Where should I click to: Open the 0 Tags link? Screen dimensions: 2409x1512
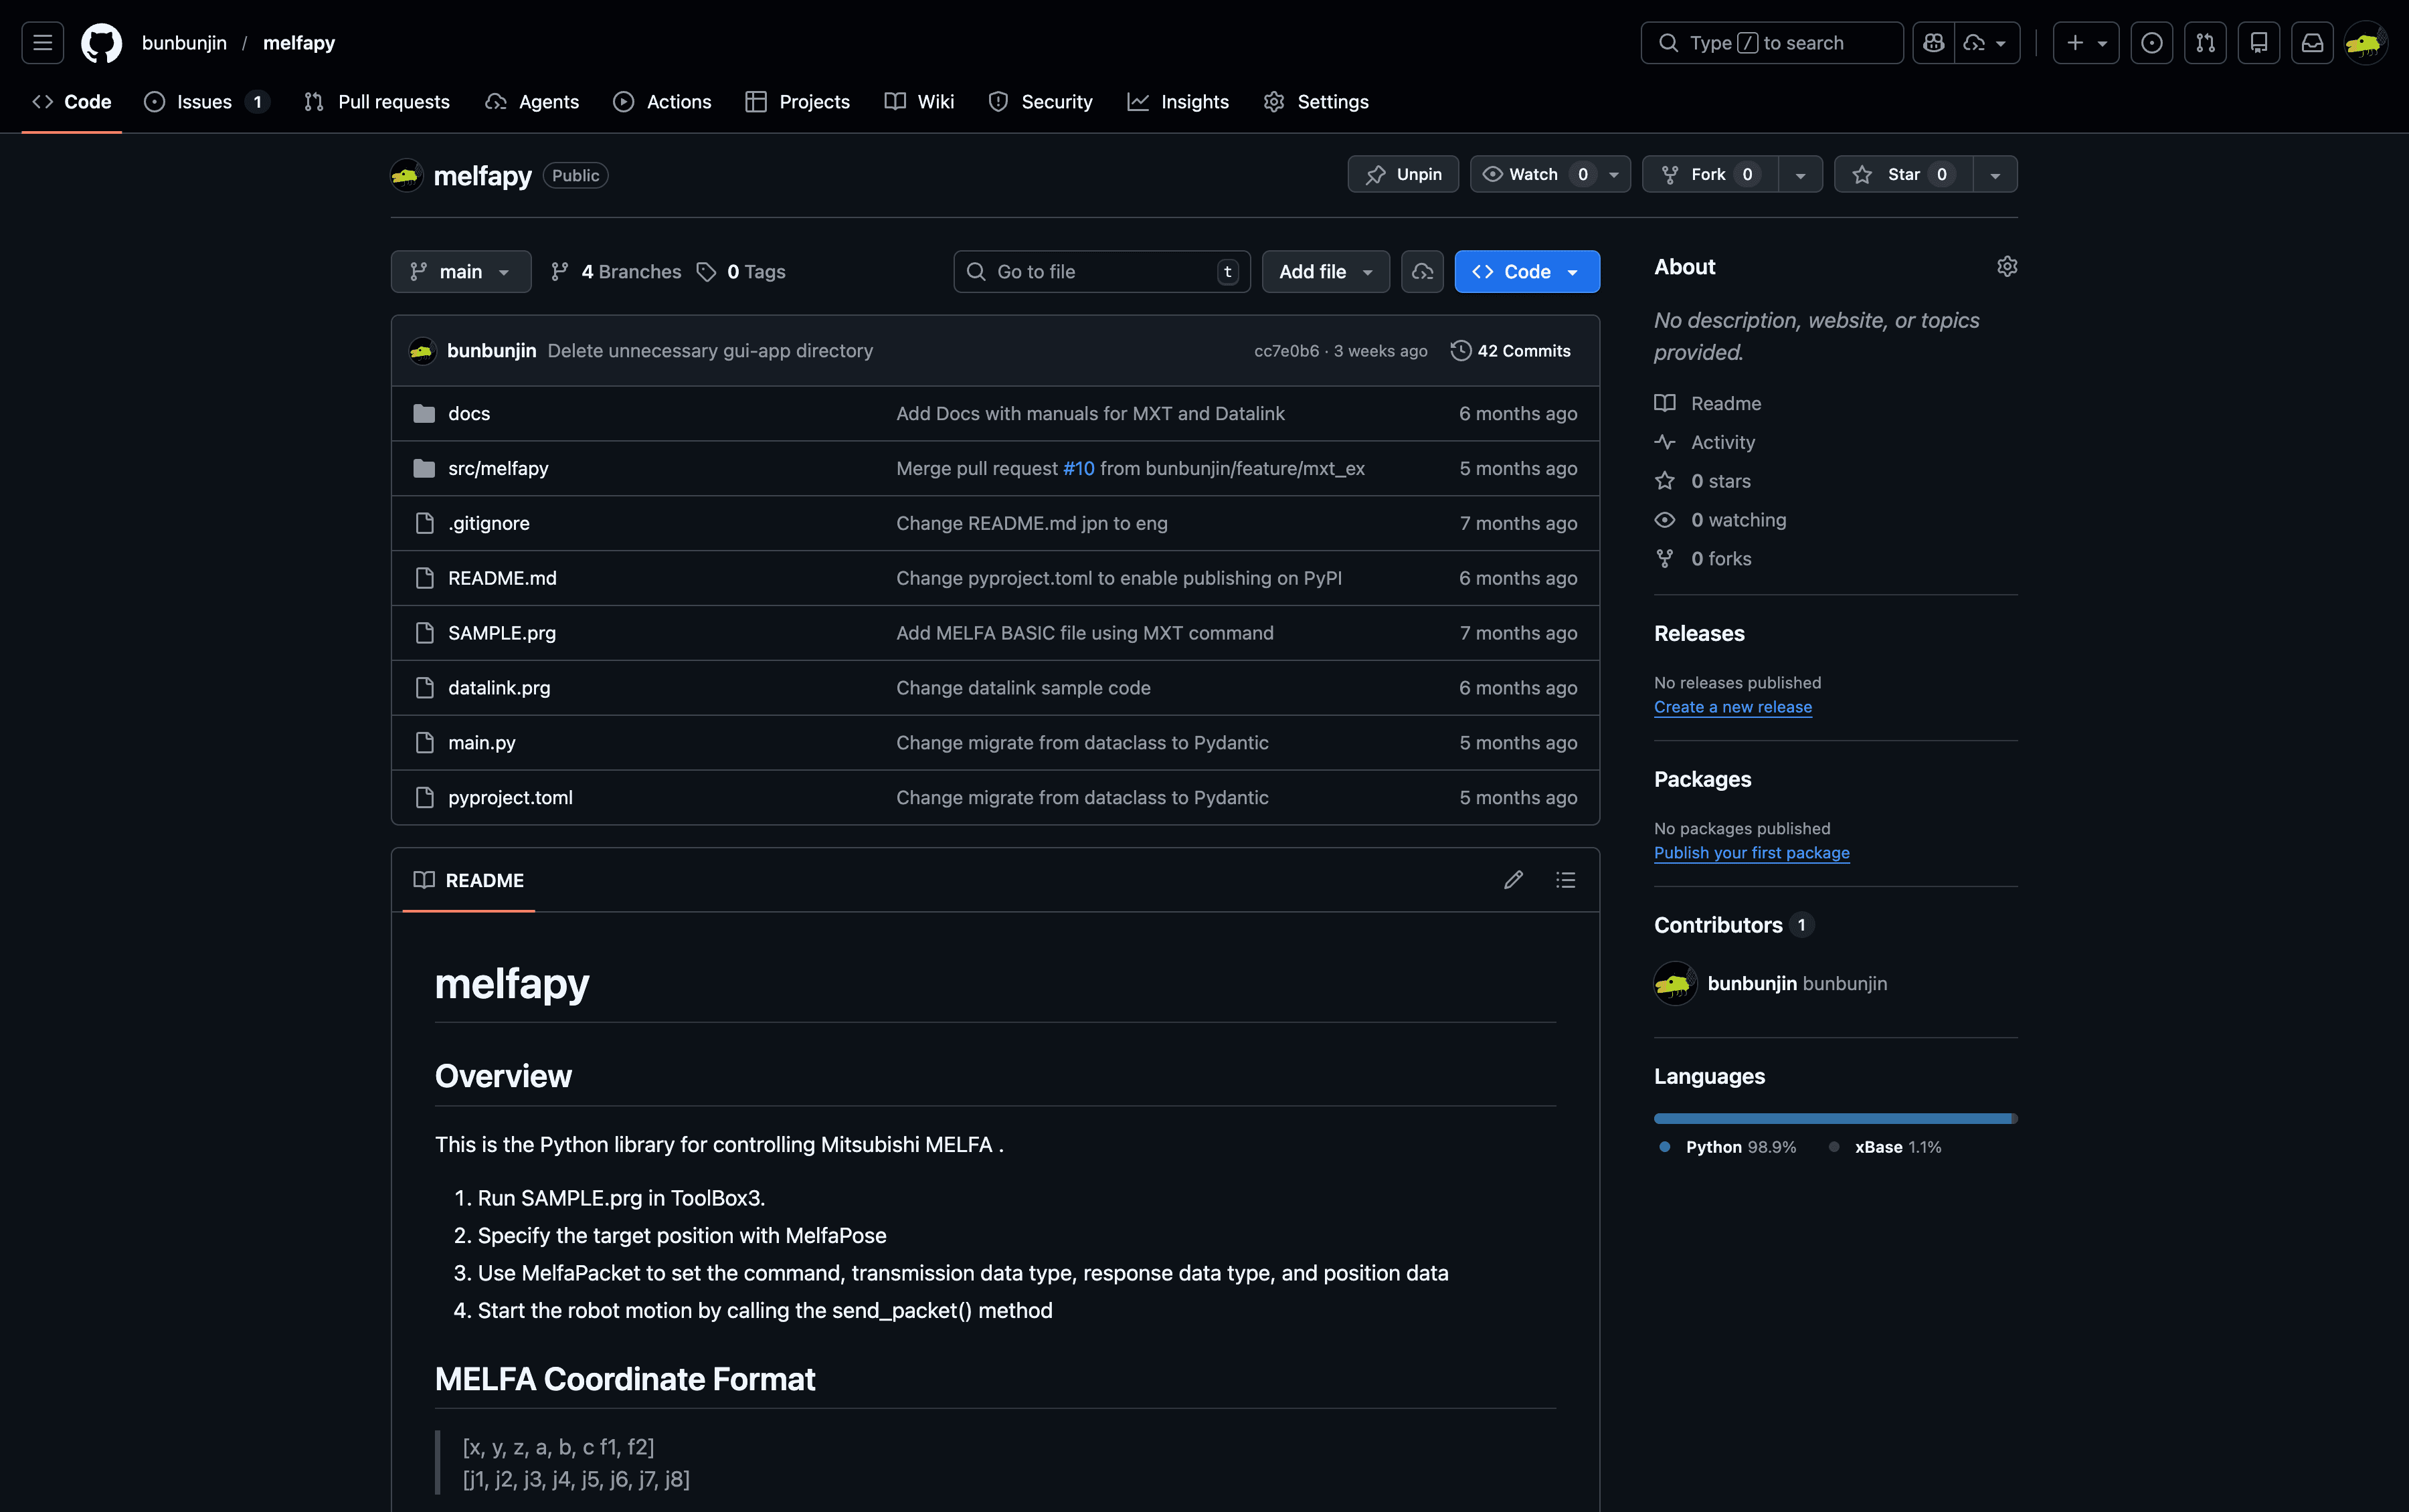point(741,272)
